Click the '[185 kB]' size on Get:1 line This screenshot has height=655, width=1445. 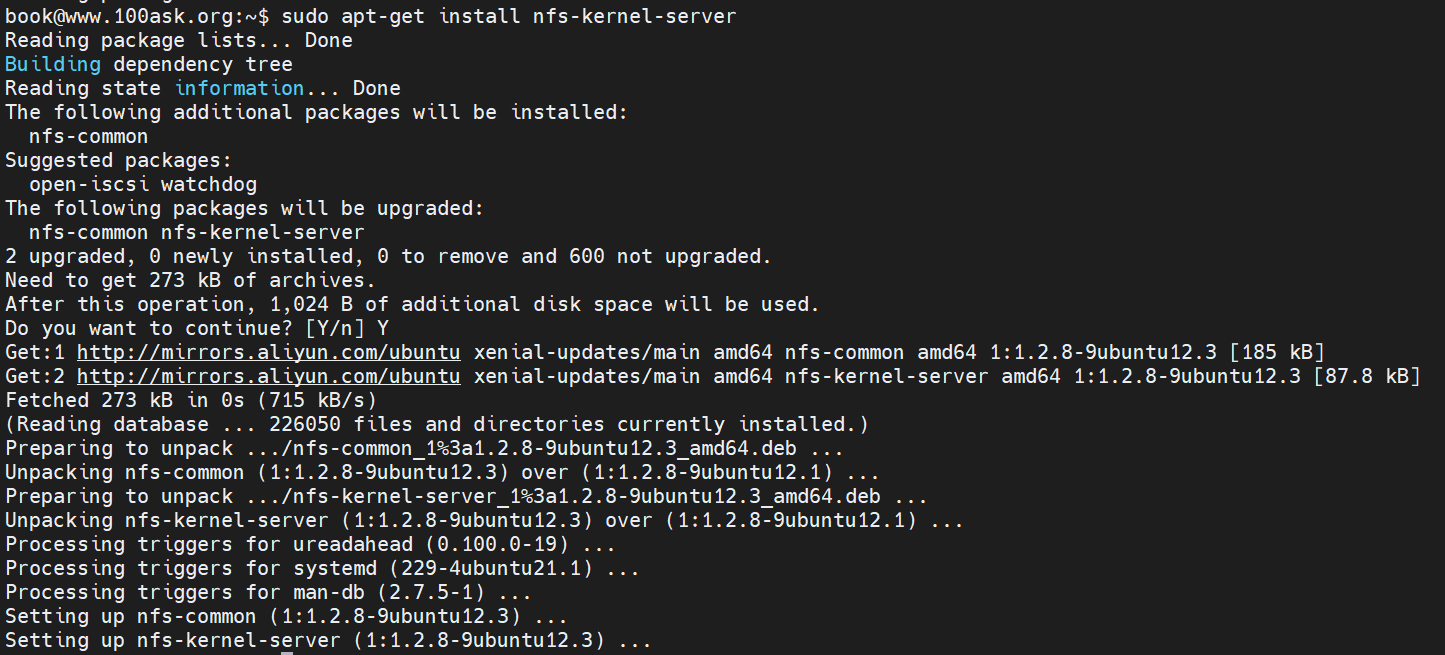tap(1276, 352)
